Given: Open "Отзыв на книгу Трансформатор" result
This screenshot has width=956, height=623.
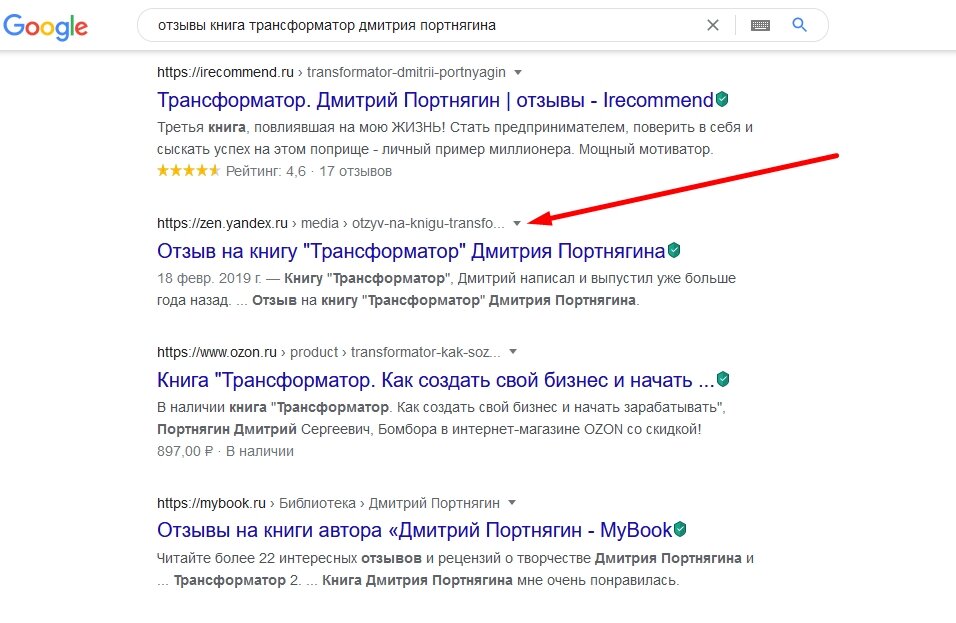Looking at the screenshot, I should click(x=411, y=251).
